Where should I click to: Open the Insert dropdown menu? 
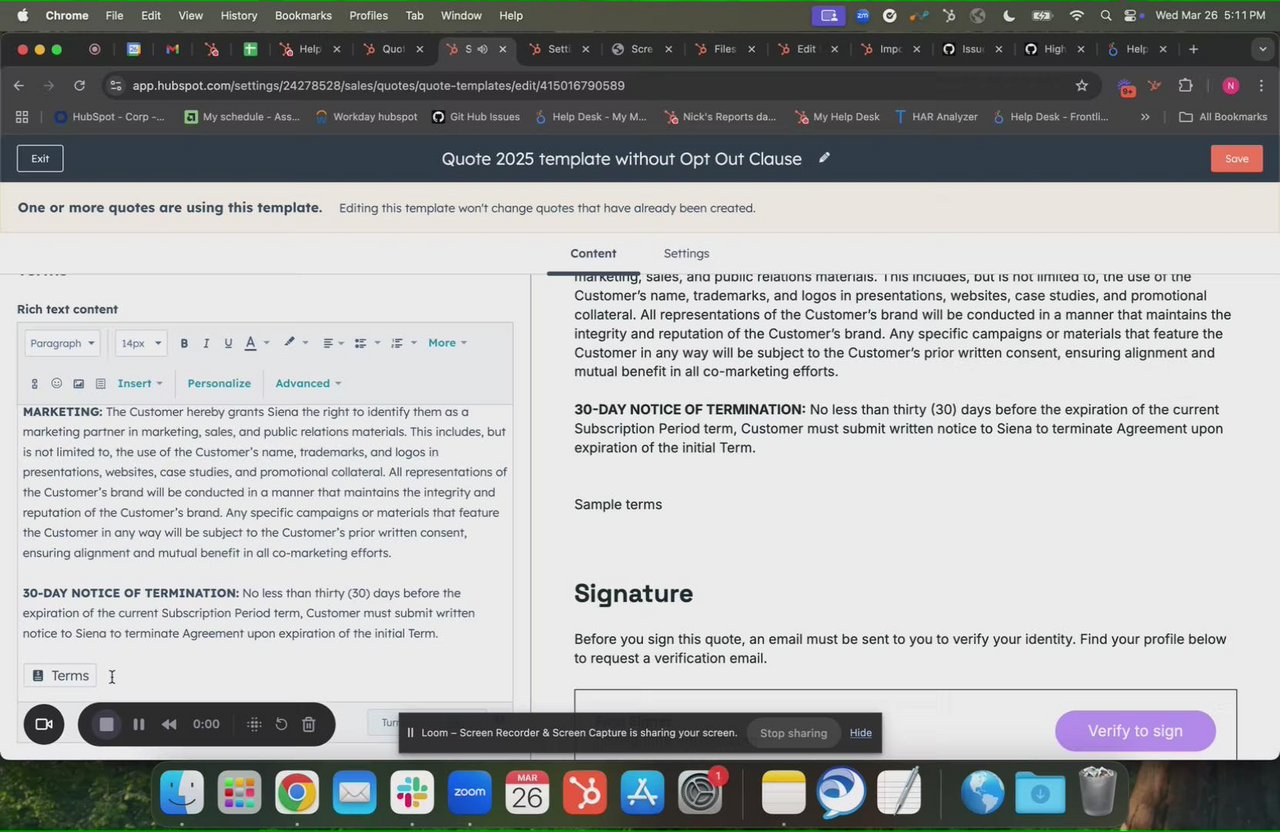pos(140,383)
